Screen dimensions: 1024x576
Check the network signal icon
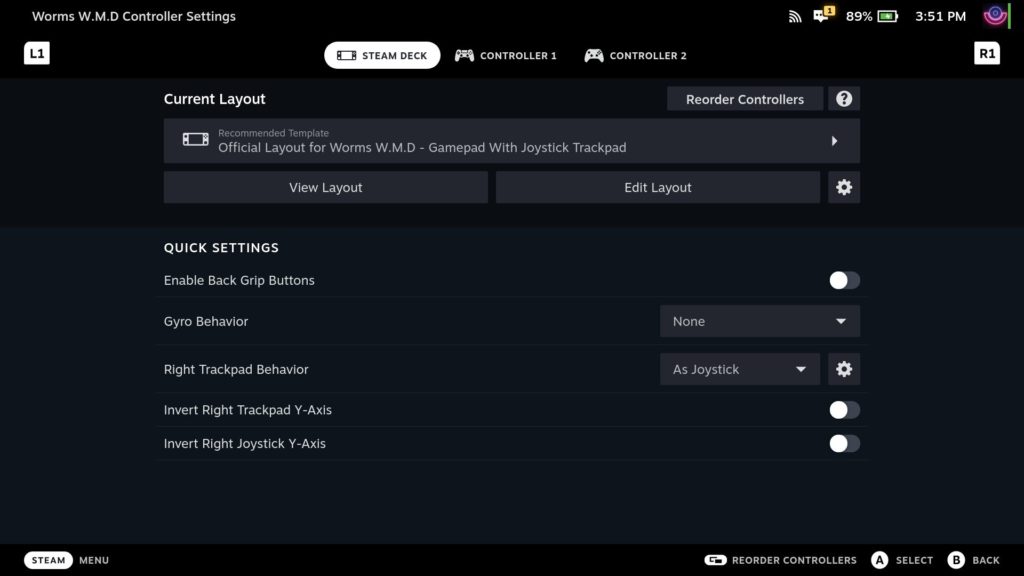click(x=795, y=16)
